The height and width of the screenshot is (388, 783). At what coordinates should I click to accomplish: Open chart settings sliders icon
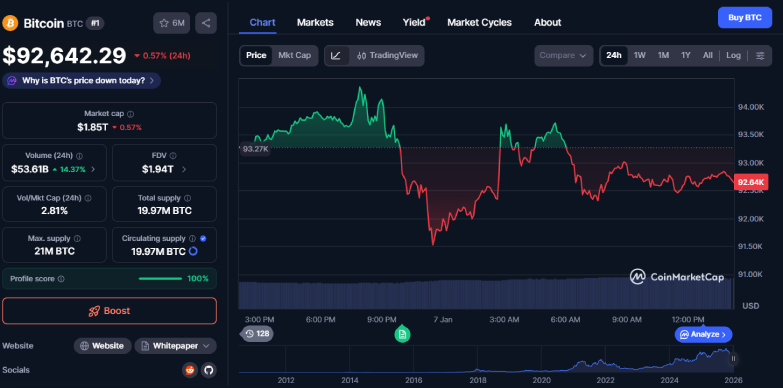pos(760,55)
